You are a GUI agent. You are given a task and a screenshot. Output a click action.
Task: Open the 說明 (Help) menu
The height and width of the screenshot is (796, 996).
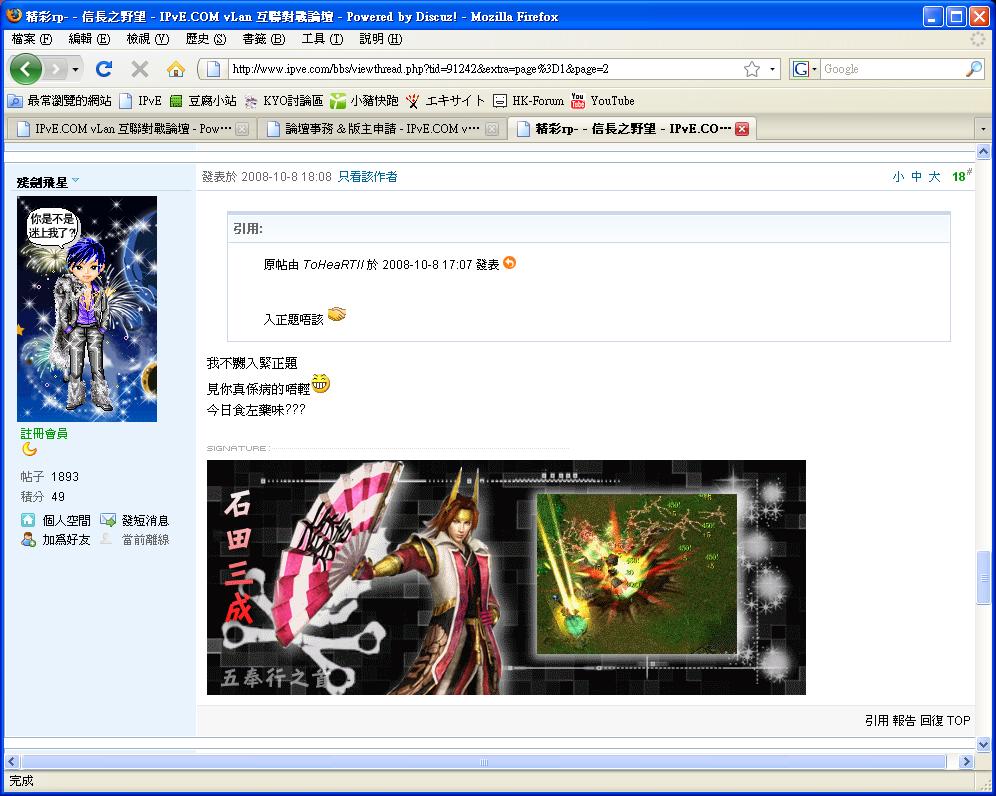[x=380, y=39]
